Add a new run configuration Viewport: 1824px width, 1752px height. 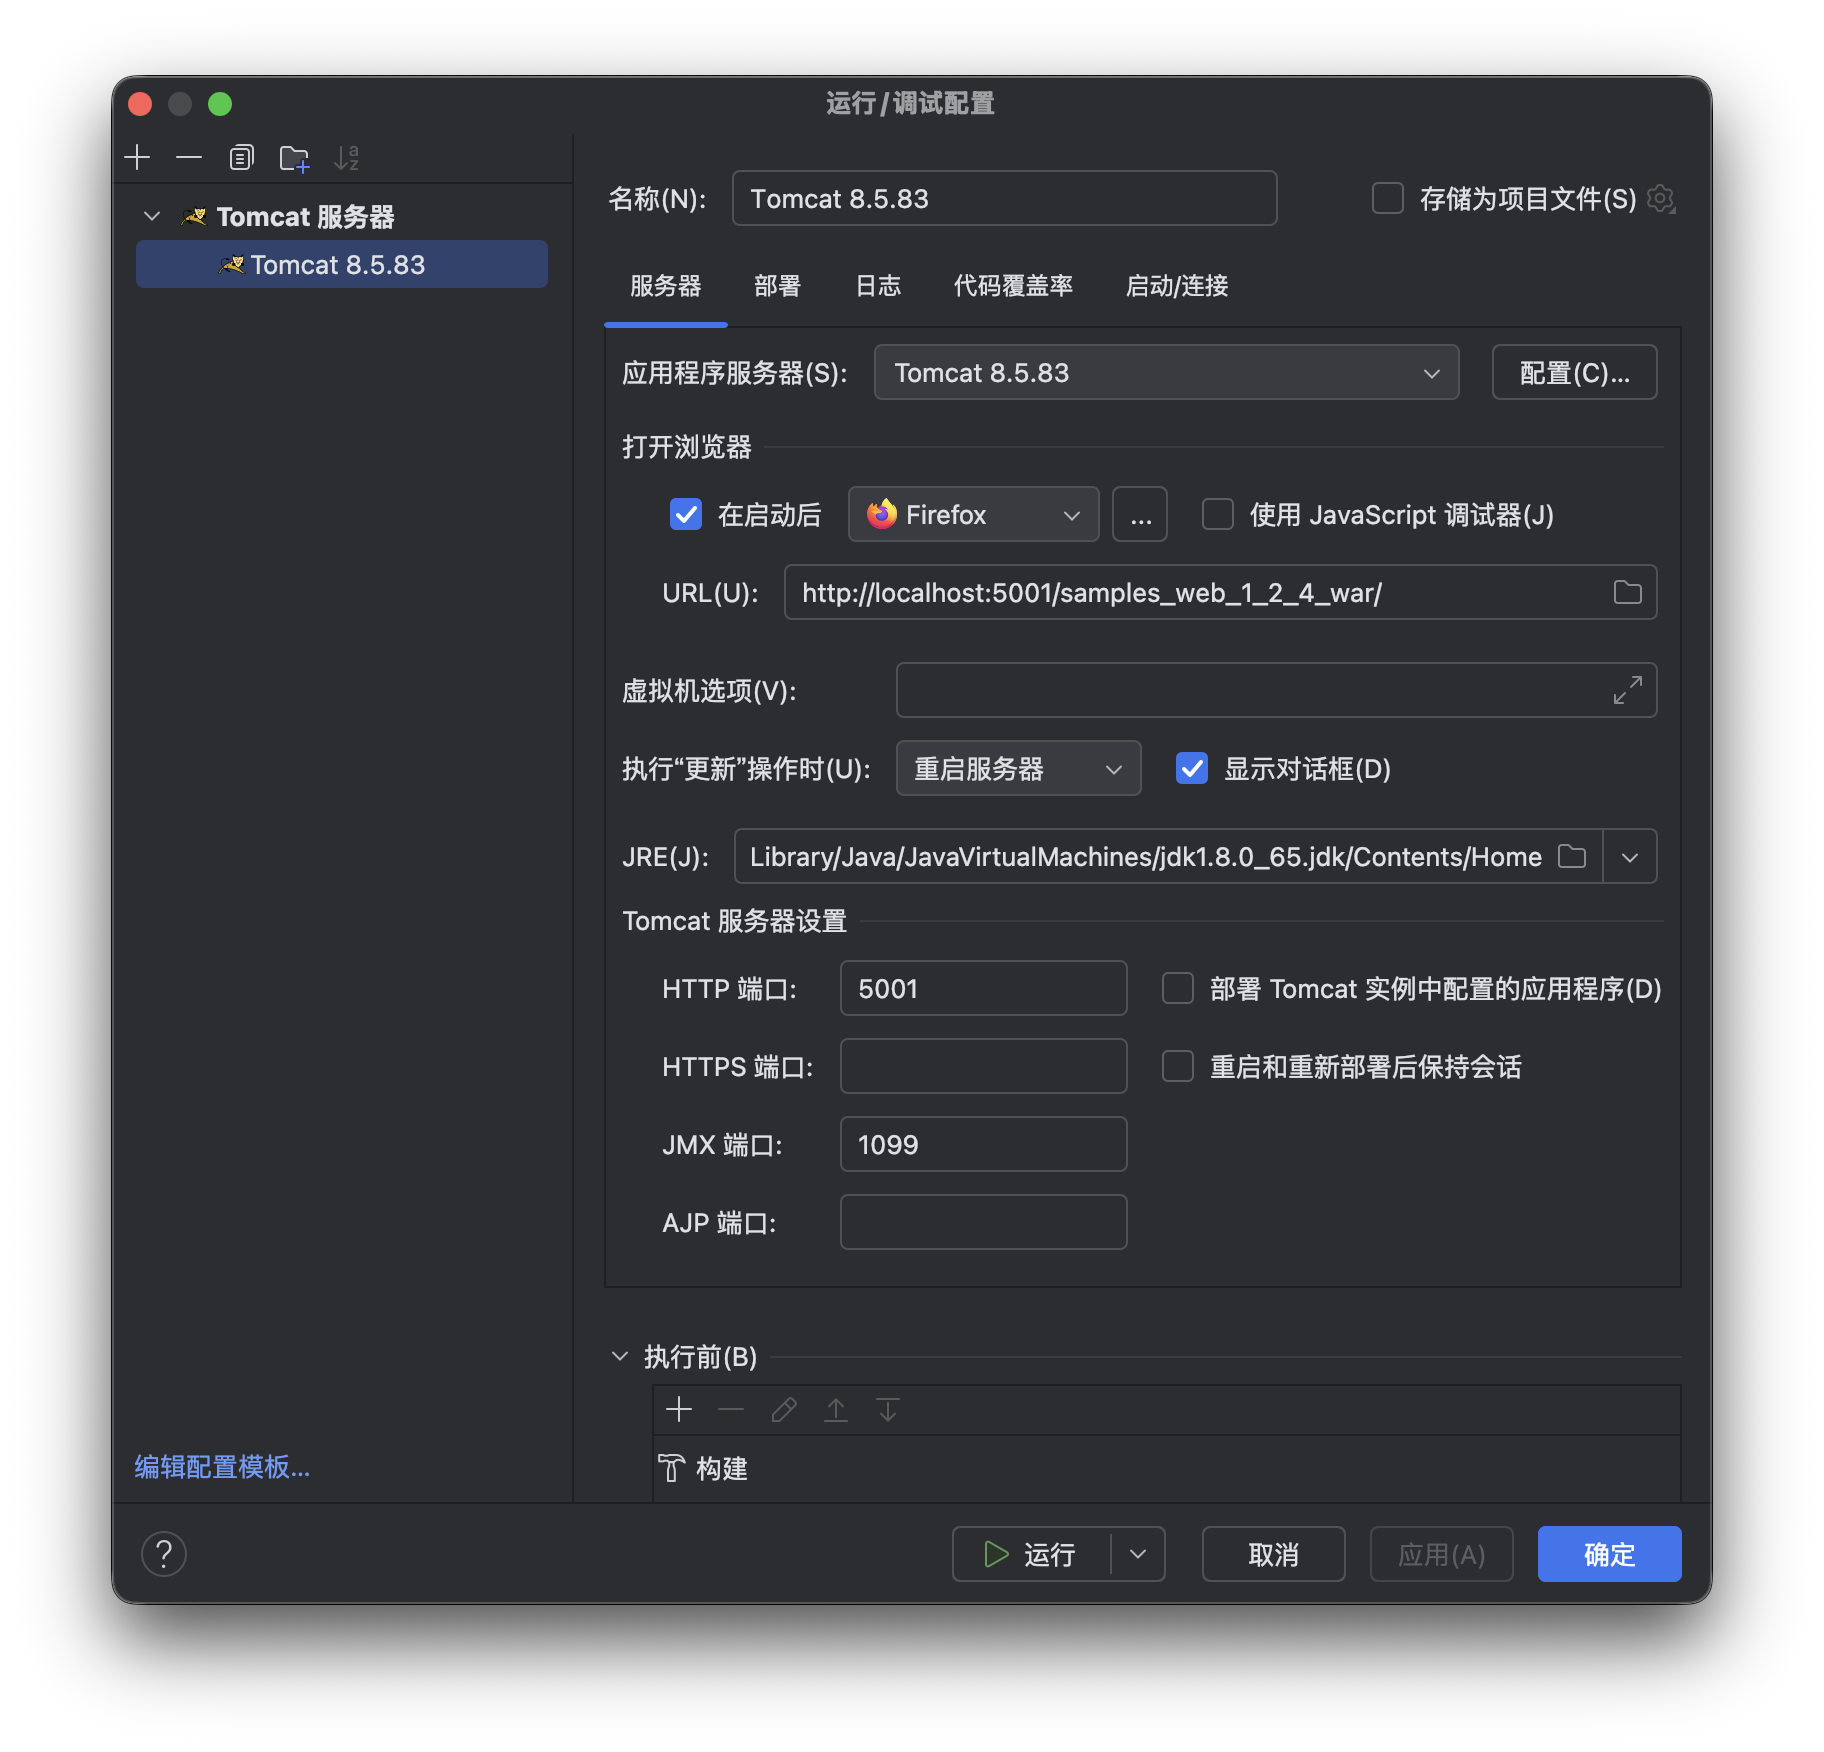137,157
